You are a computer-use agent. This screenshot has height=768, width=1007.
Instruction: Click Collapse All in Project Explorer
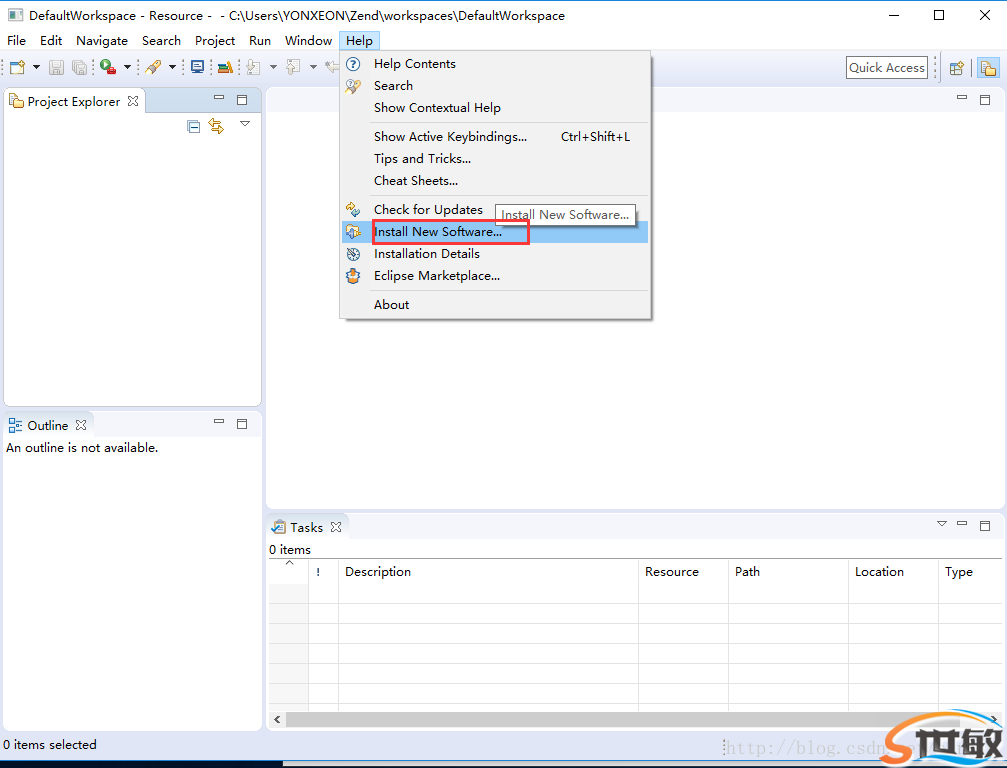193,126
